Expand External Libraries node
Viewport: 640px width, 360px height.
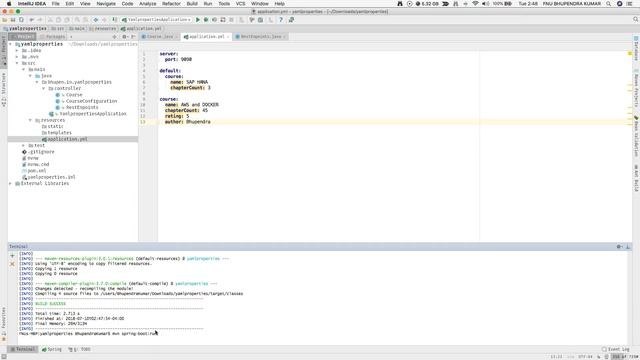[11, 184]
